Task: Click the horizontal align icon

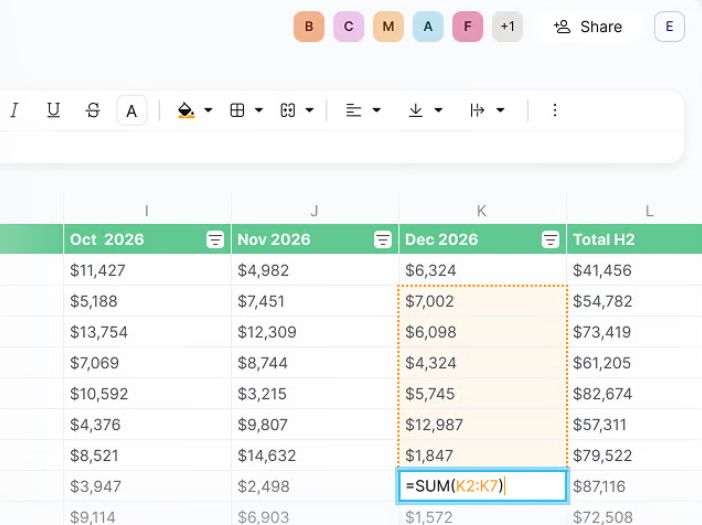Action: point(354,110)
